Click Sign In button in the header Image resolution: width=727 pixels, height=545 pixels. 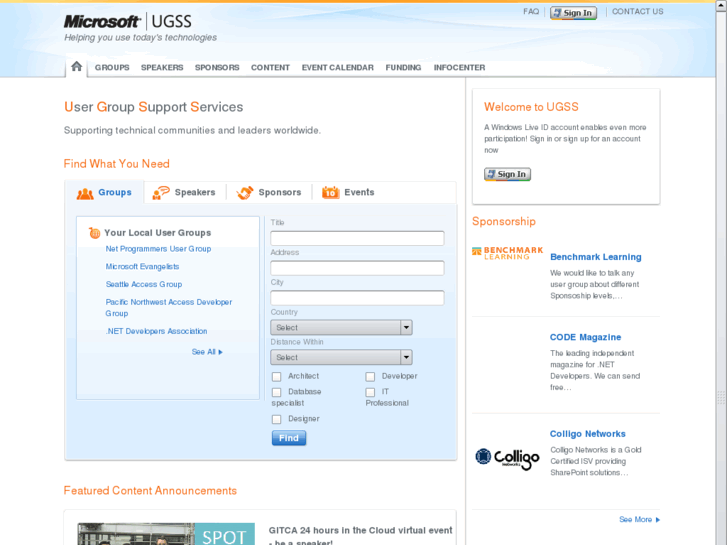click(573, 13)
